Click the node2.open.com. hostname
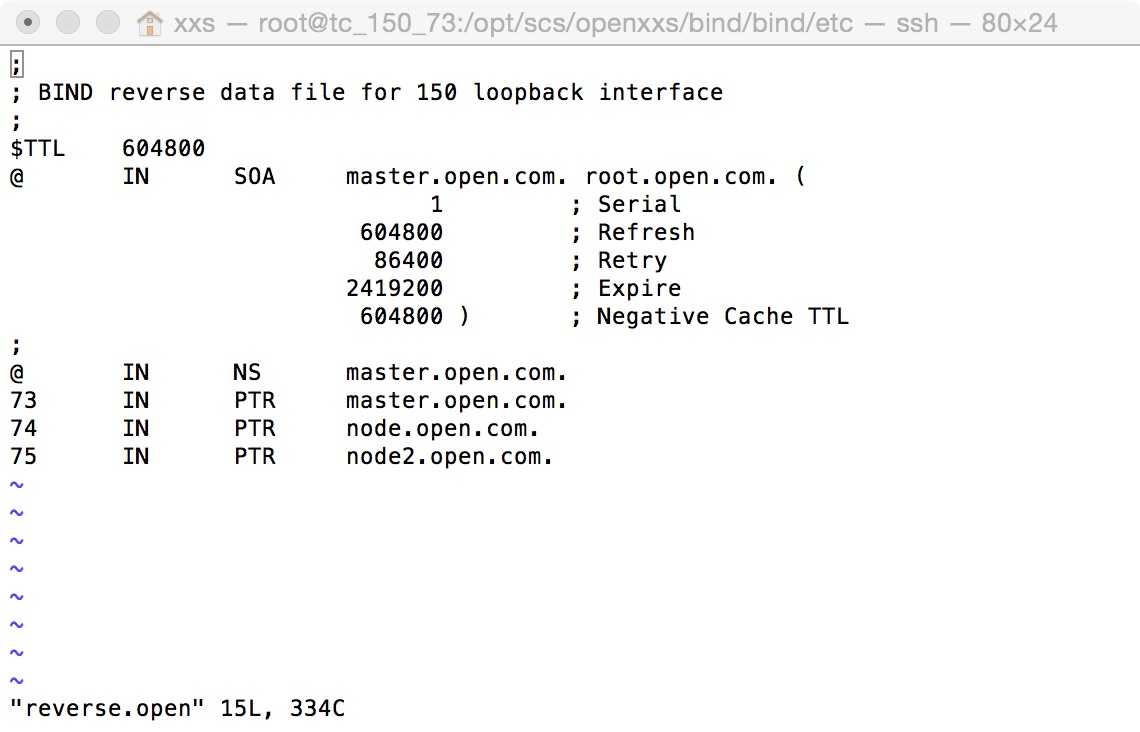1140x732 pixels. (449, 457)
